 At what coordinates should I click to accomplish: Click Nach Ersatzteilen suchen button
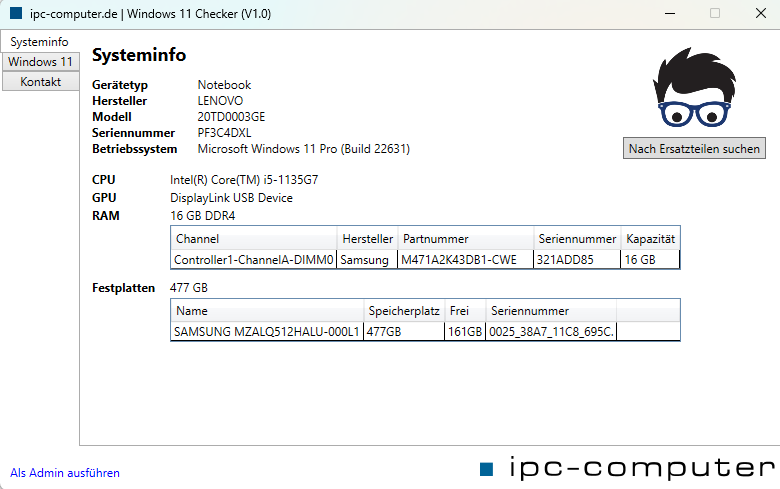click(x=694, y=149)
